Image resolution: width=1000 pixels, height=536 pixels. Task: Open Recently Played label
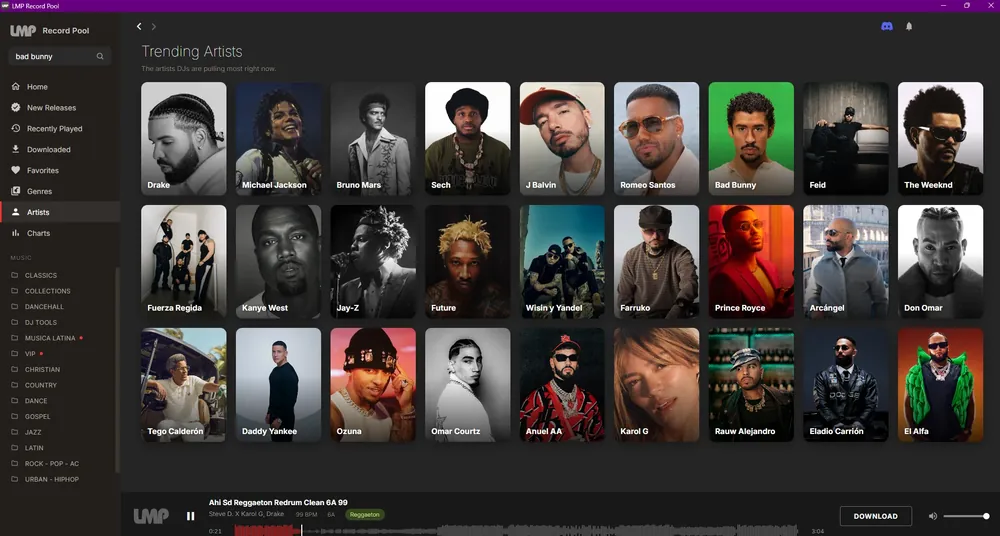54,129
